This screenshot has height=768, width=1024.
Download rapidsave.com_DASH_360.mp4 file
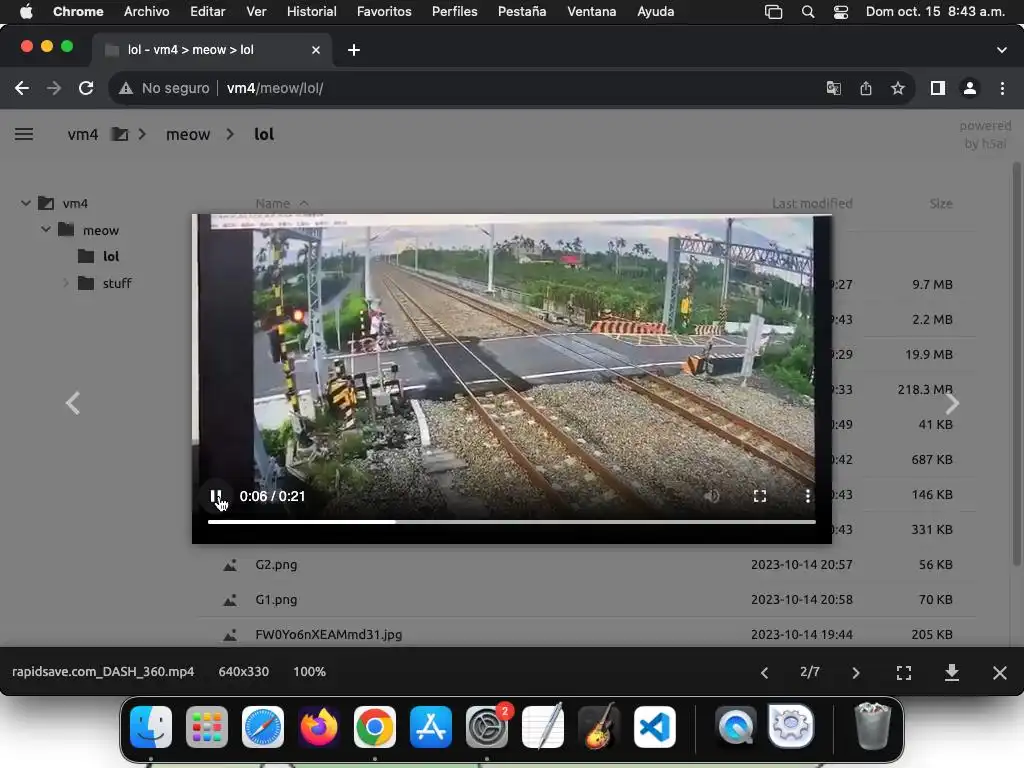tap(952, 673)
